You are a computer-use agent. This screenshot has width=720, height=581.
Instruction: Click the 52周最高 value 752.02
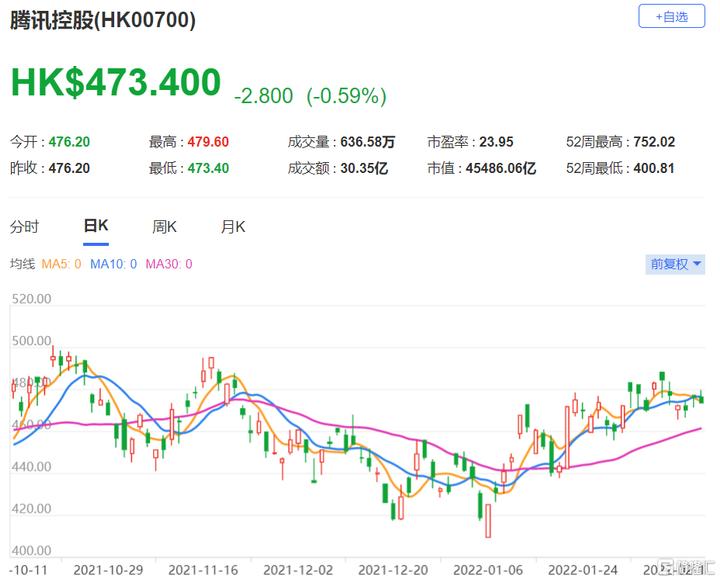[x=654, y=141]
